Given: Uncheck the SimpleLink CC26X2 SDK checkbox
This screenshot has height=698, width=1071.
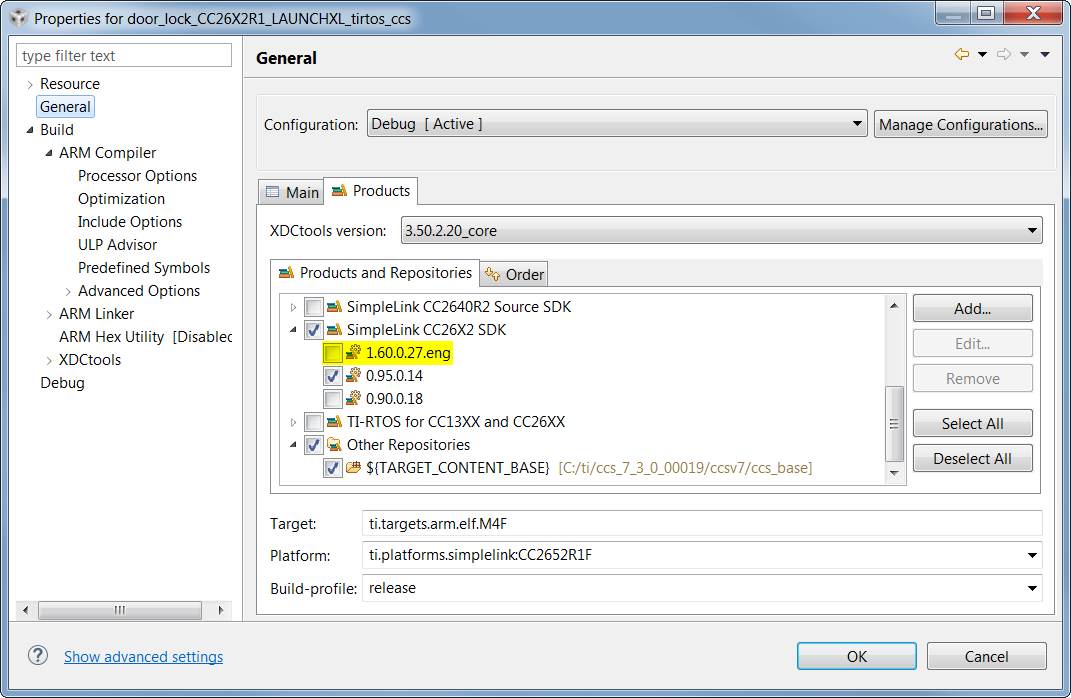Looking at the screenshot, I should (x=314, y=331).
